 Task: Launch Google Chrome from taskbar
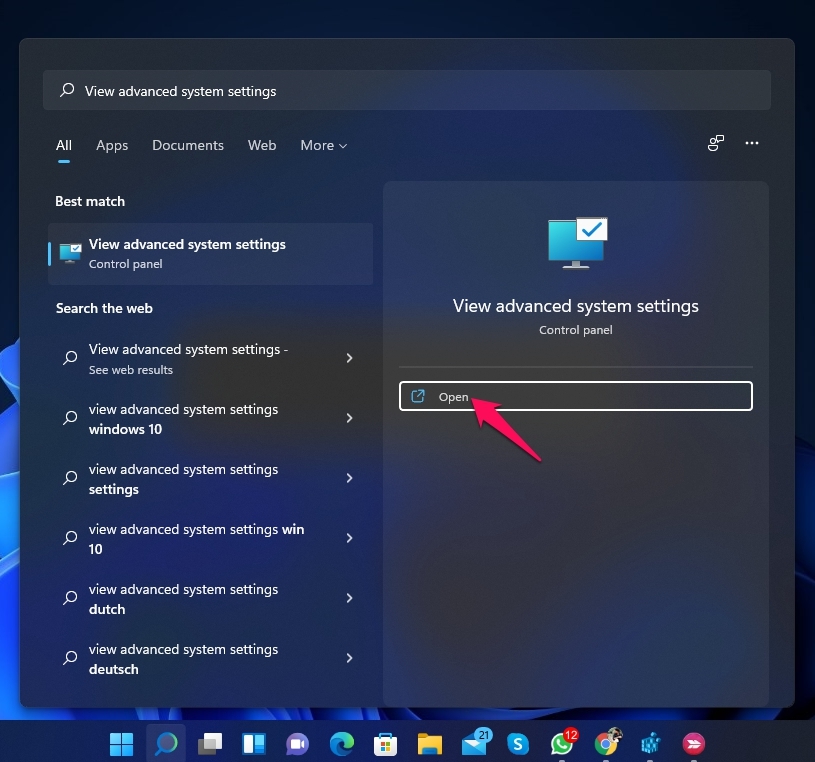[605, 744]
